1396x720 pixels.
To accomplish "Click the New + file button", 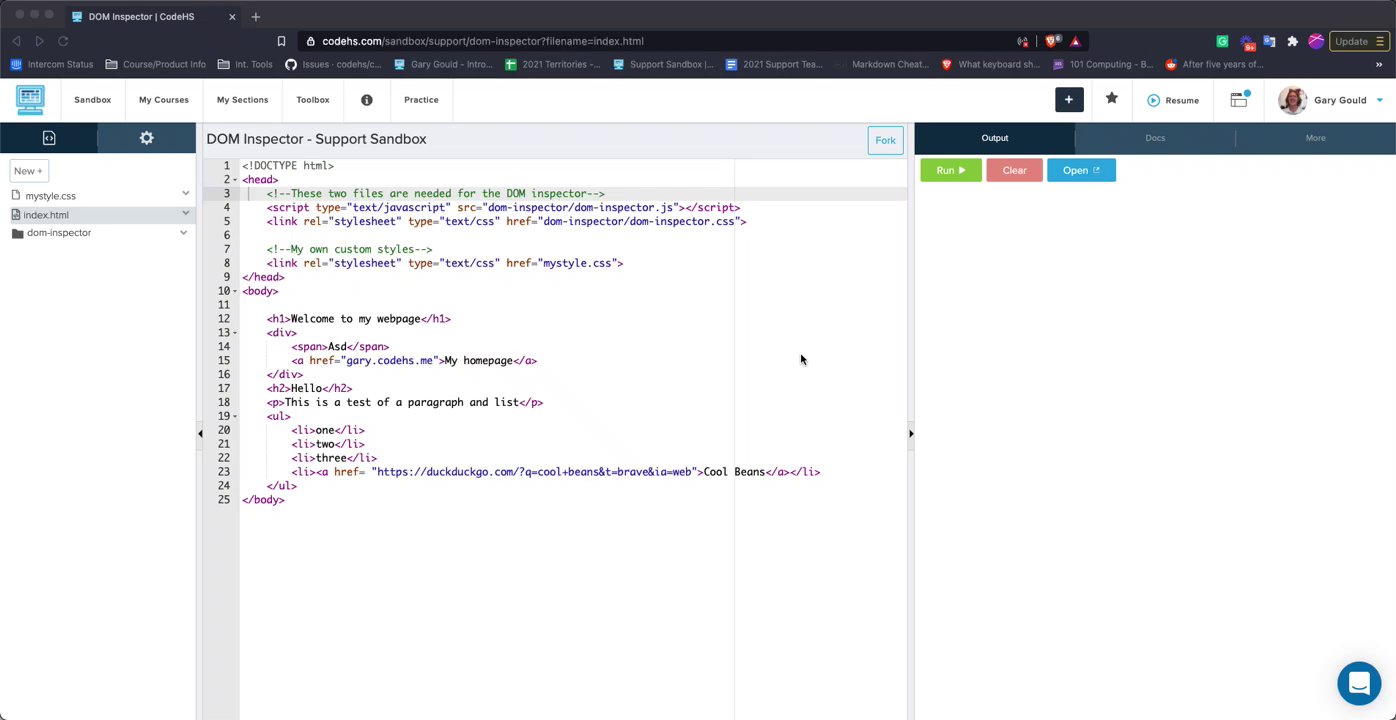I will 28,171.
